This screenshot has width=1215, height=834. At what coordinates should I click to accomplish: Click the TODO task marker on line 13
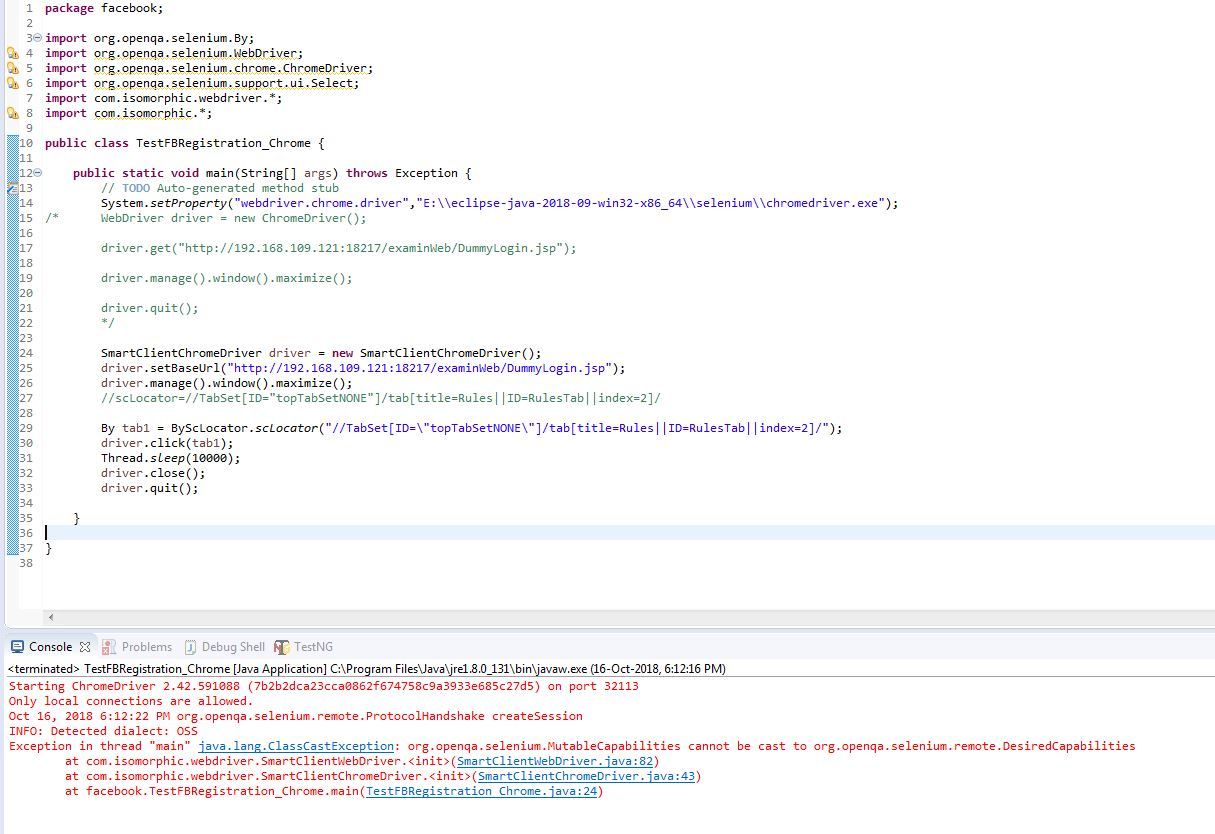pos(13,188)
